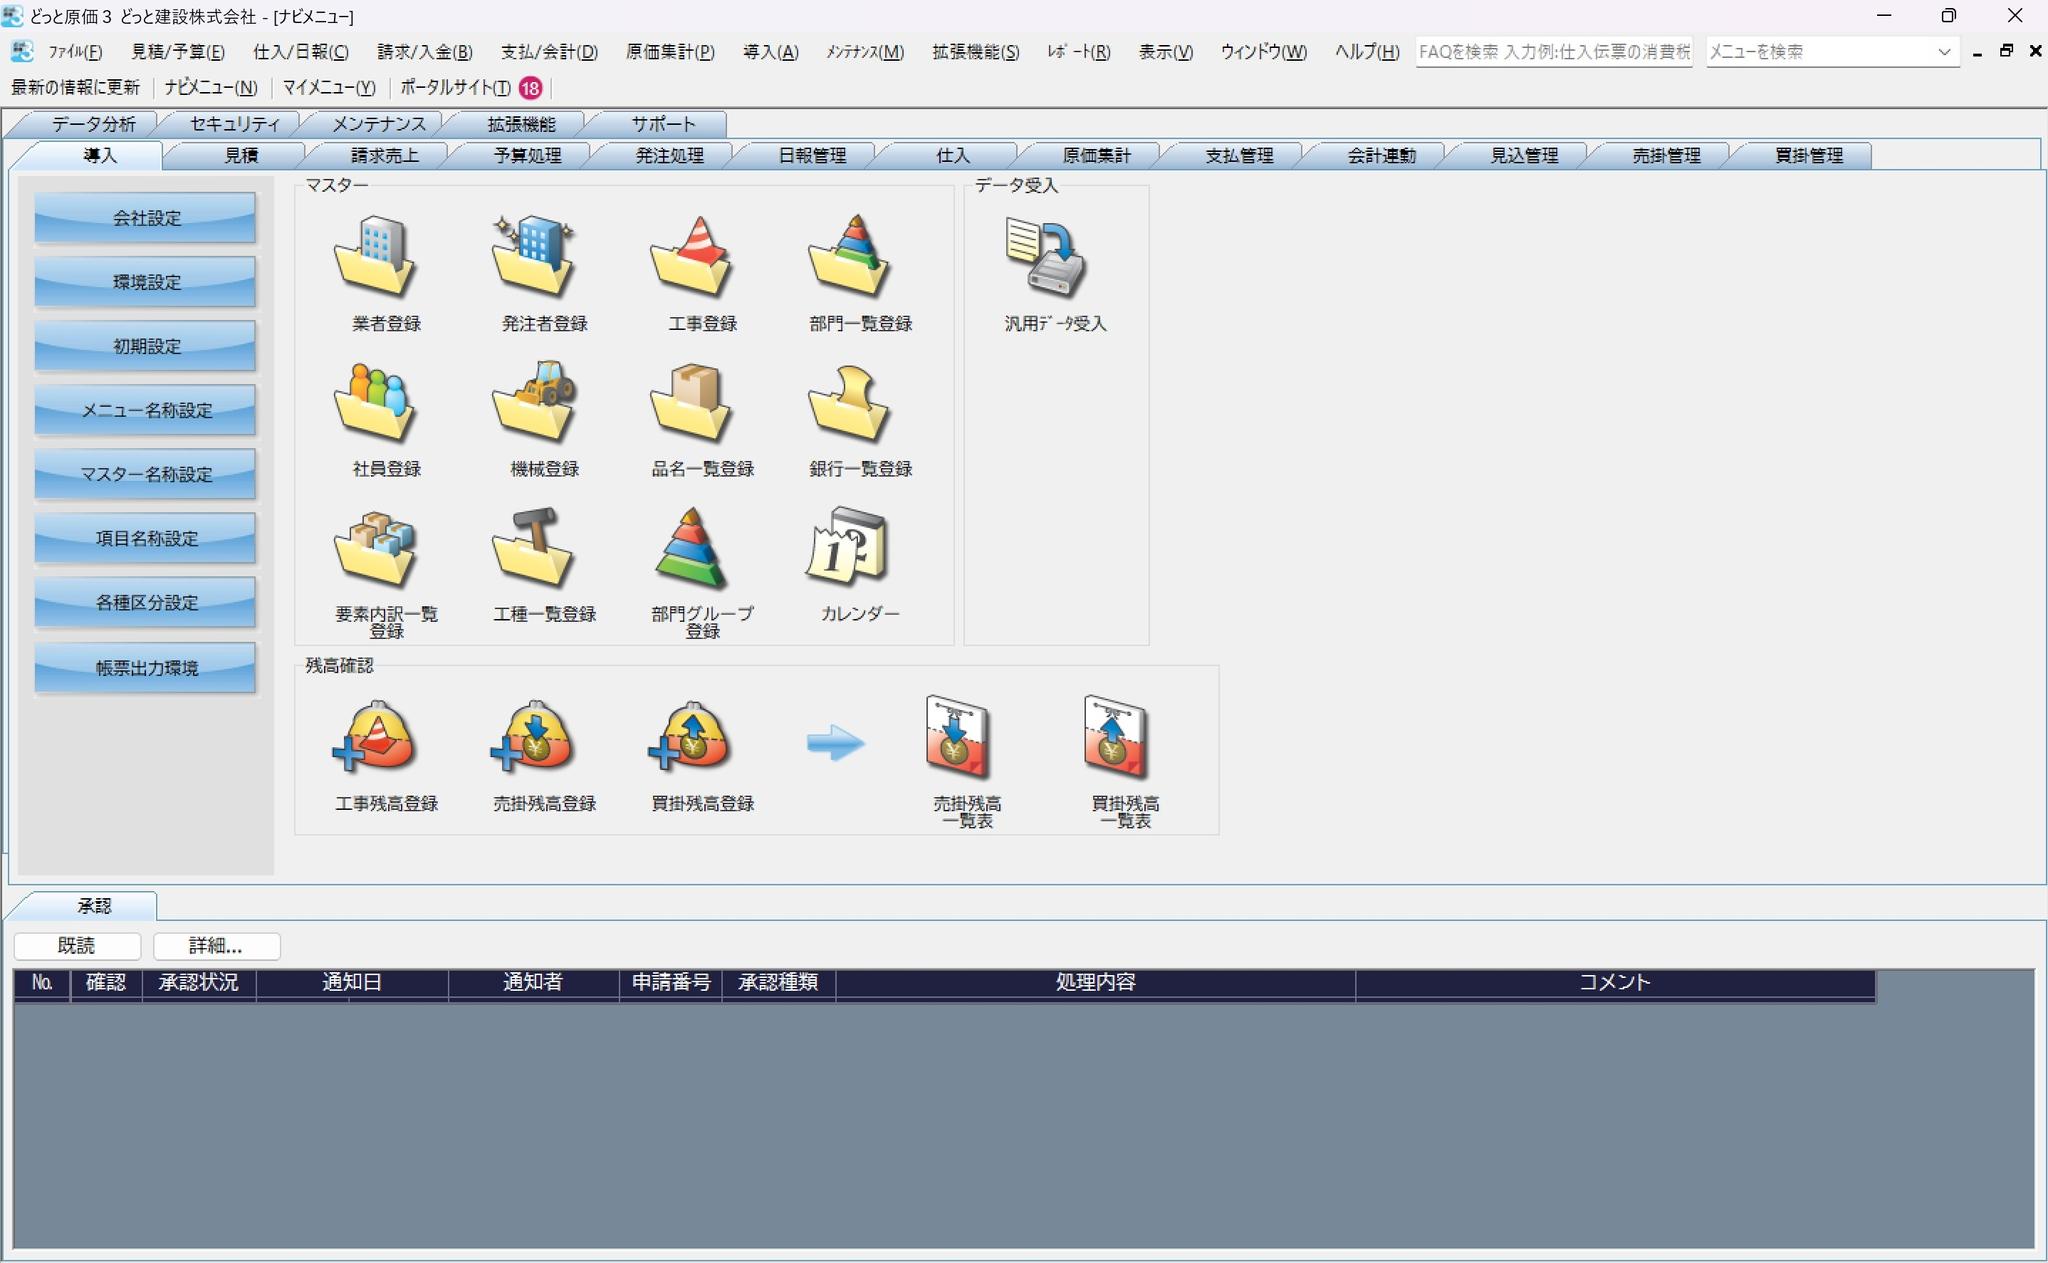This screenshot has width=2048, height=1263.
Task: Switch to the 発注処理 tab
Action: click(x=669, y=155)
